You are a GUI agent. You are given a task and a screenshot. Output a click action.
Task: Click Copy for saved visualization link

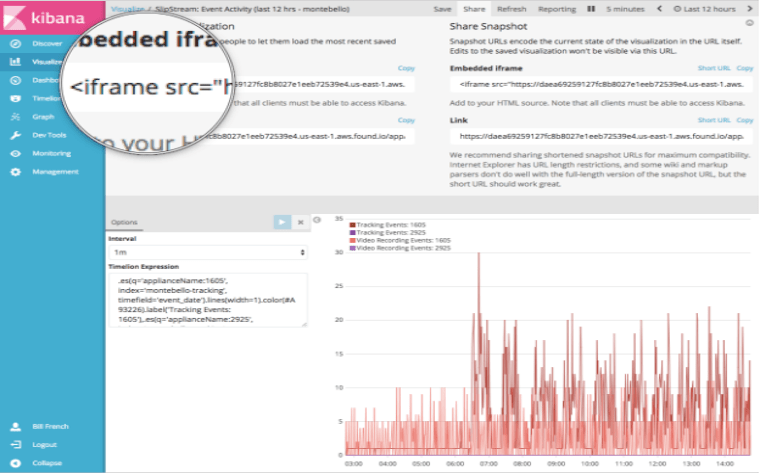tap(406, 120)
